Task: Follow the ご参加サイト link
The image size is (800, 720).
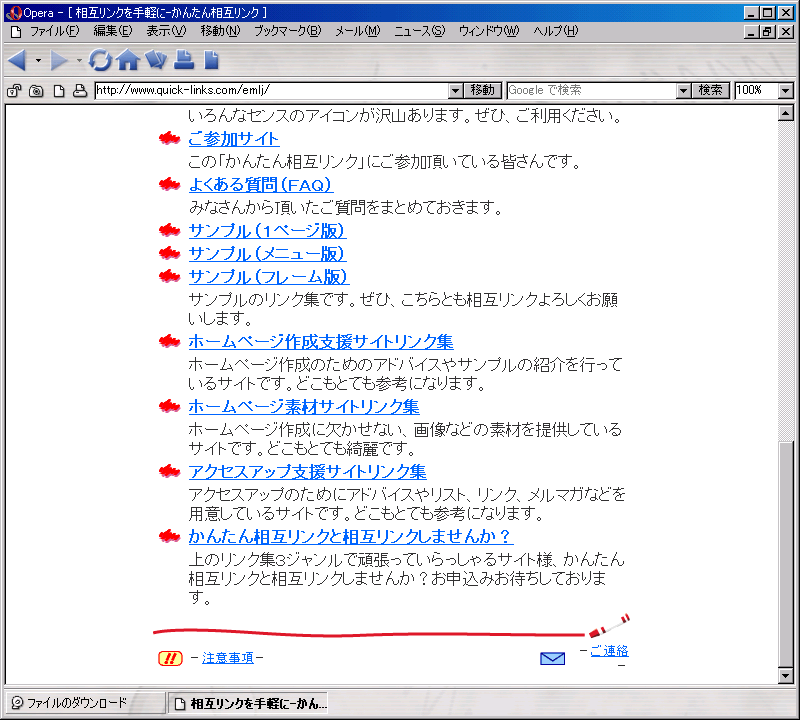Action: pyautogui.click(x=234, y=139)
